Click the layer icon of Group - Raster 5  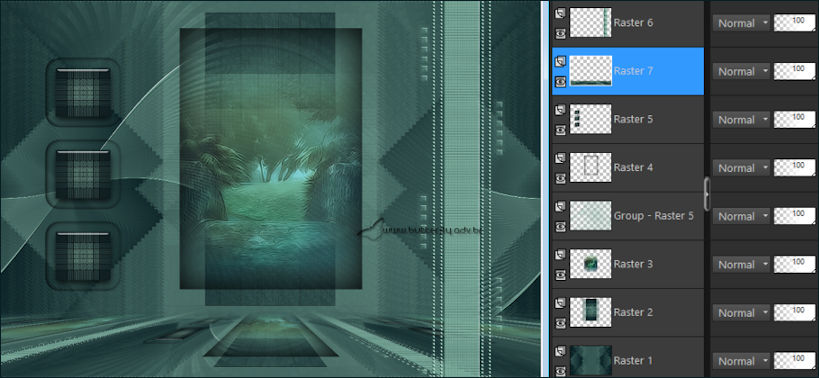[x=560, y=207]
